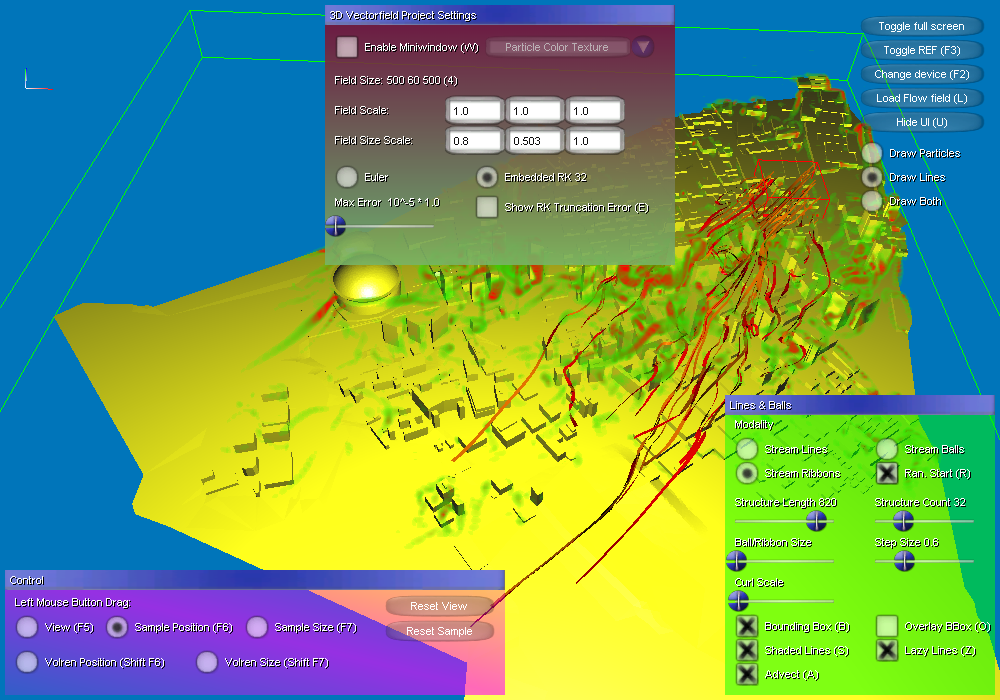This screenshot has width=1000, height=700.
Task: Select Volren Position drag mode
Action: click(x=27, y=662)
